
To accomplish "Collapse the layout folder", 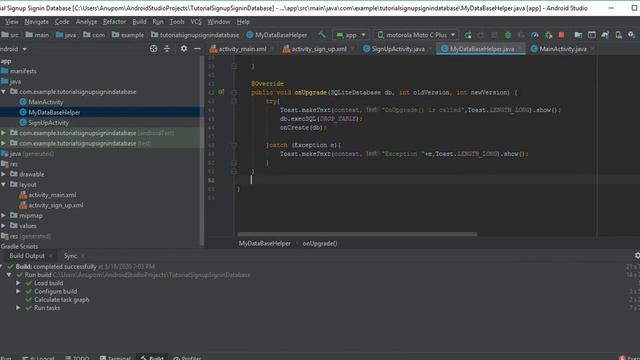I will pyautogui.click(x=4, y=184).
